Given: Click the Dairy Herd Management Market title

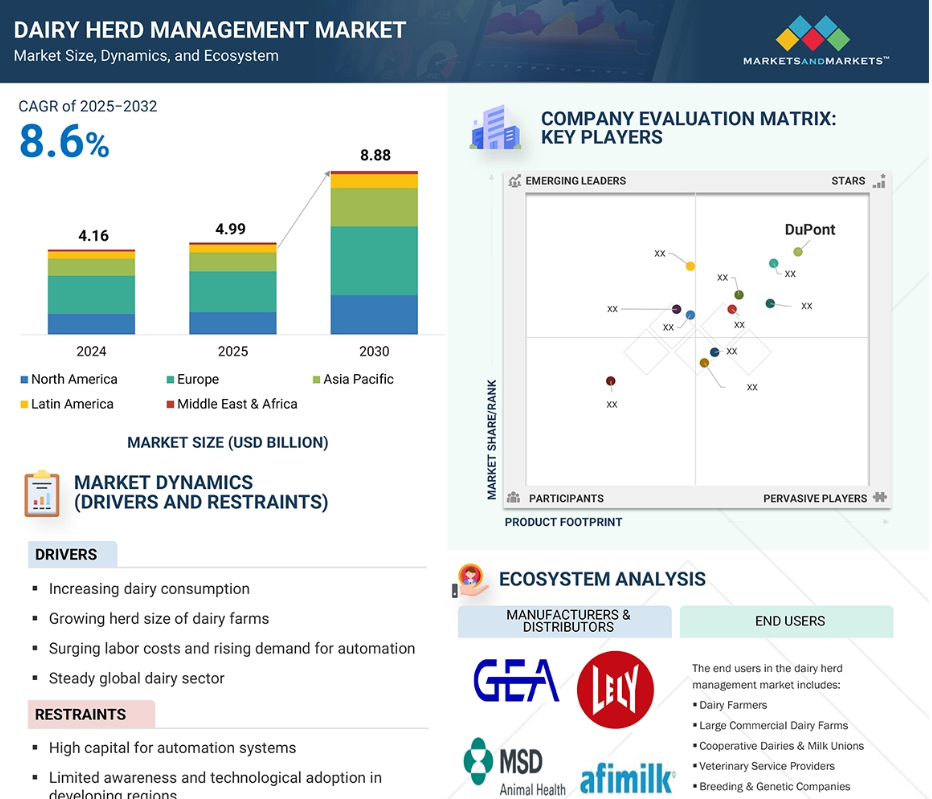Looking at the screenshot, I should tap(210, 30).
